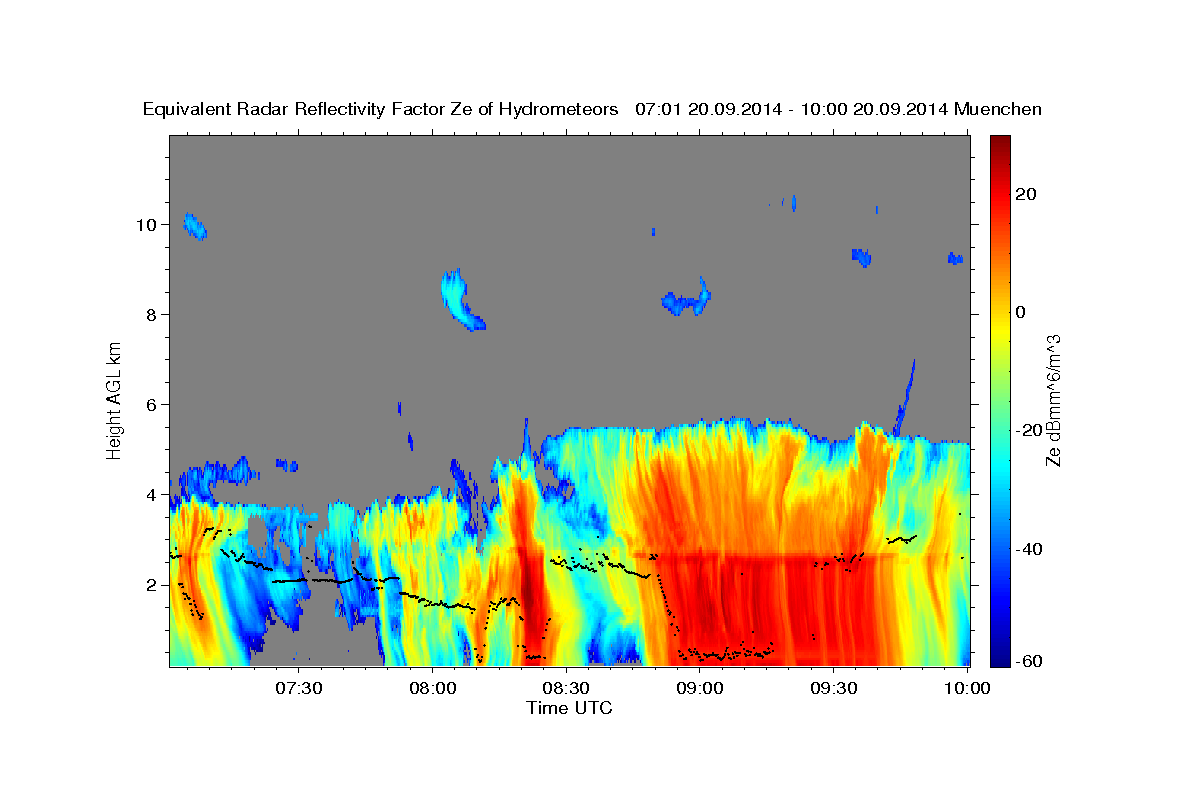The height and width of the screenshot is (800, 1200).
Task: Click the yellow zone of the colorbar
Action: click(x=1000, y=330)
